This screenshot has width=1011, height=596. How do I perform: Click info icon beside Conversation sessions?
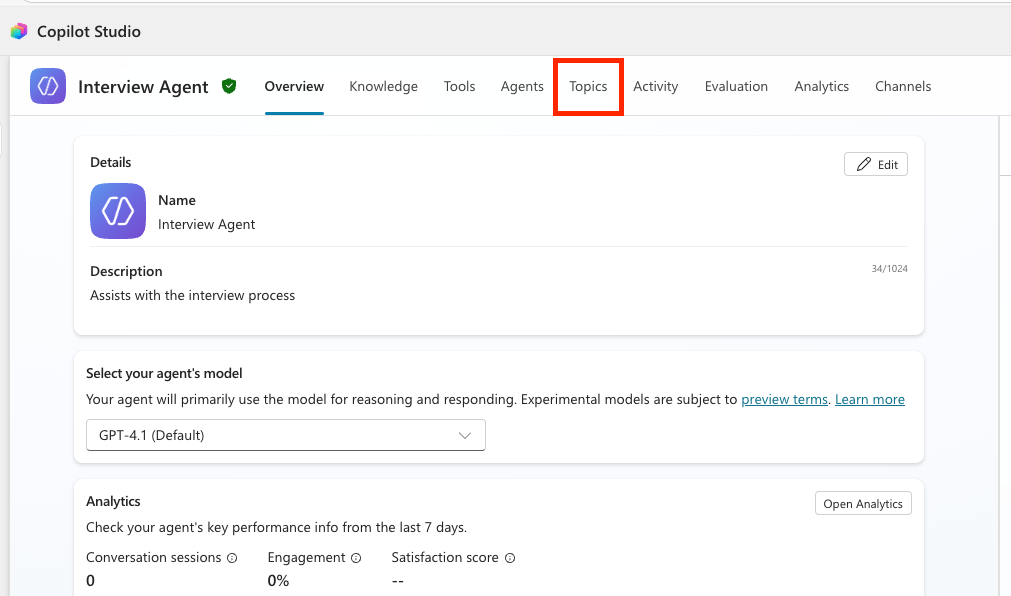tap(232, 558)
